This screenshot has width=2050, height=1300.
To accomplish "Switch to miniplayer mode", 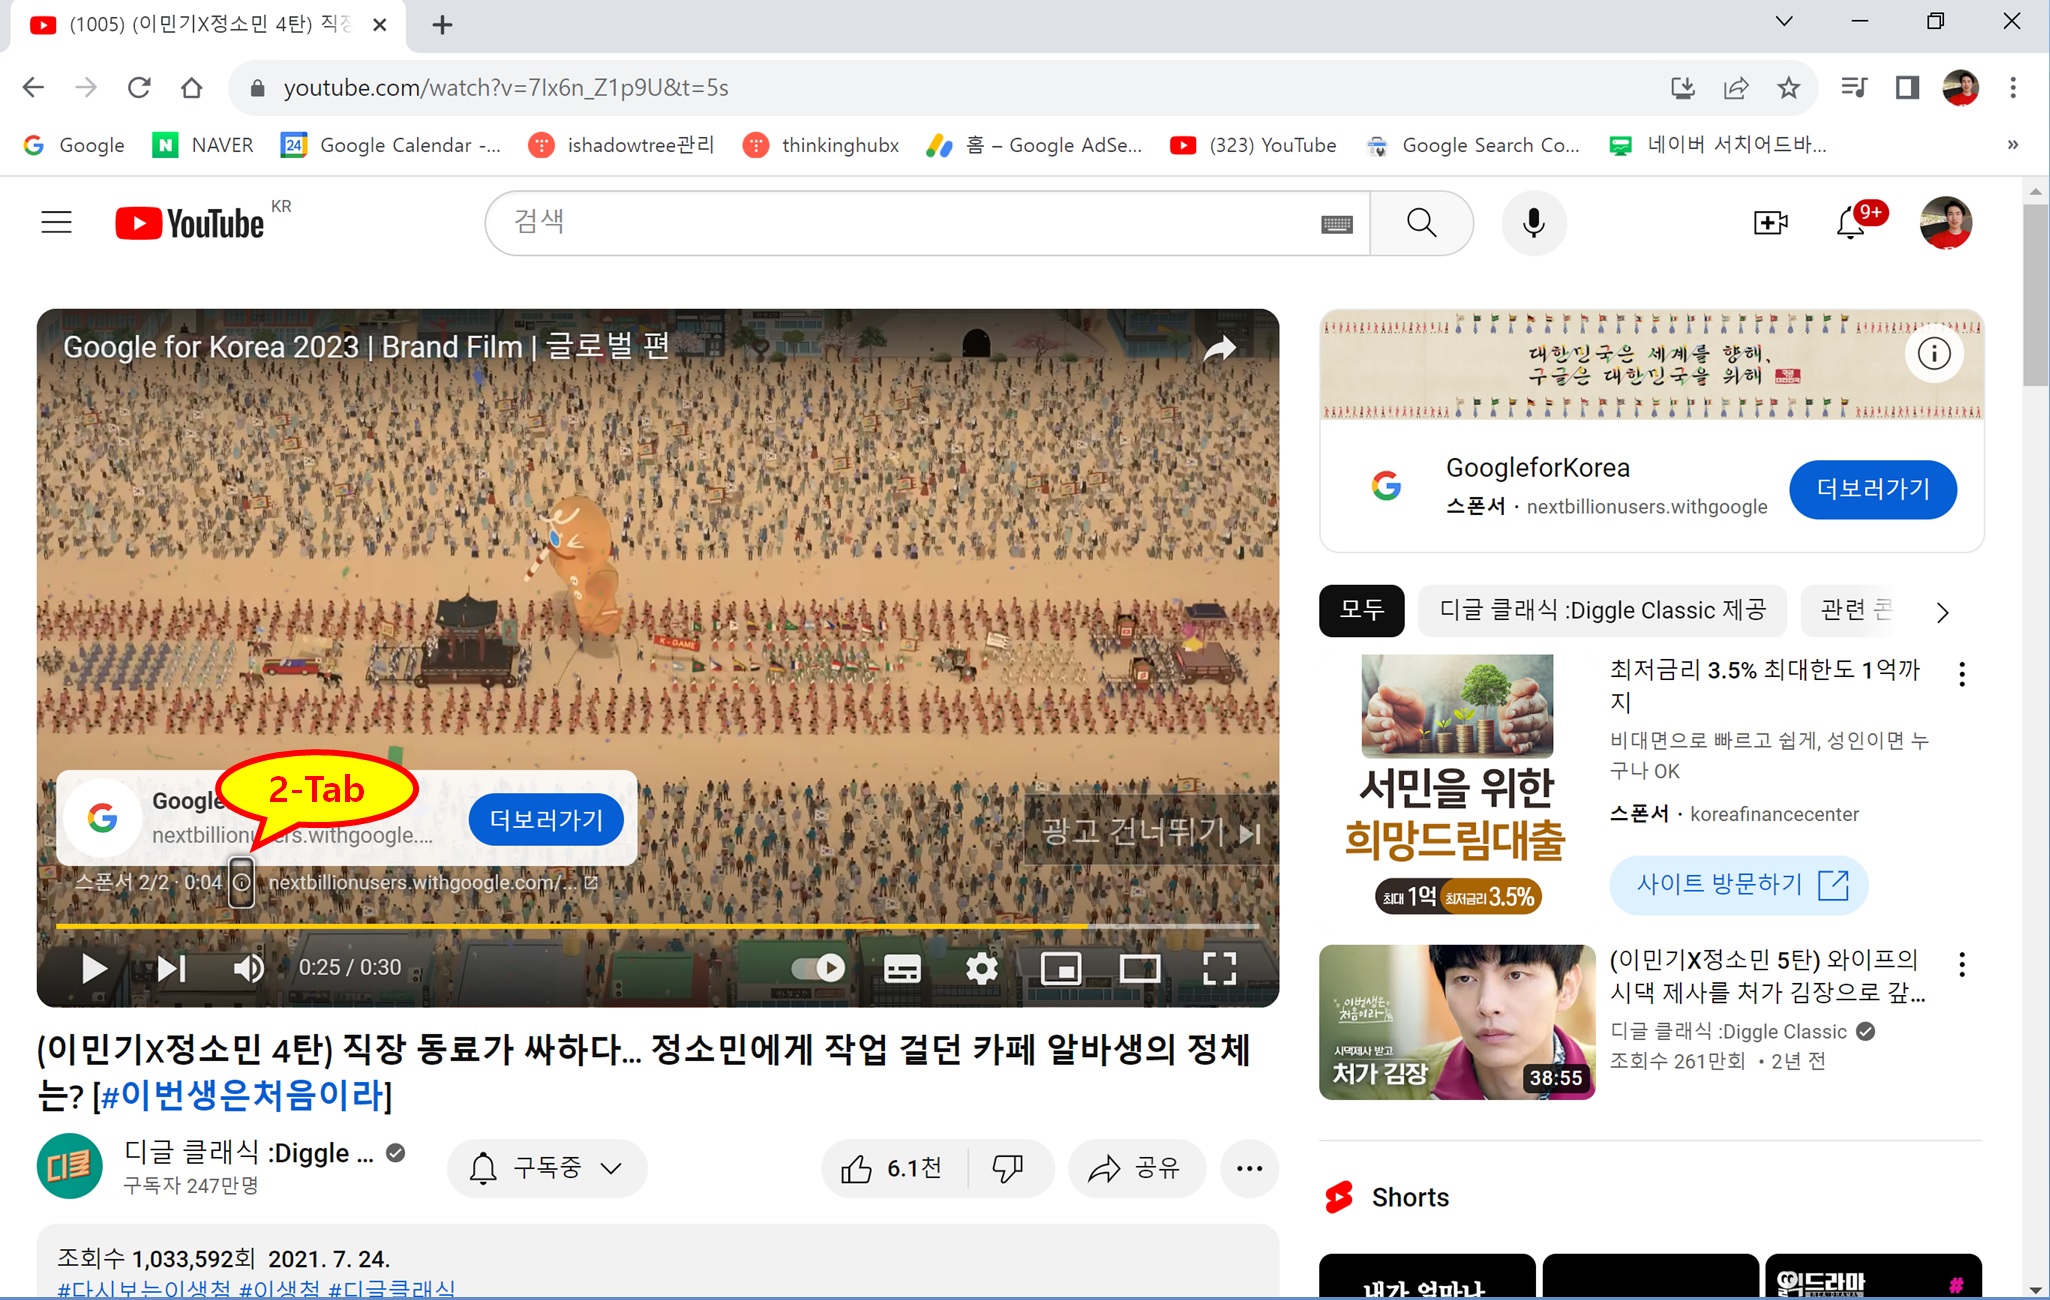I will tap(1061, 968).
